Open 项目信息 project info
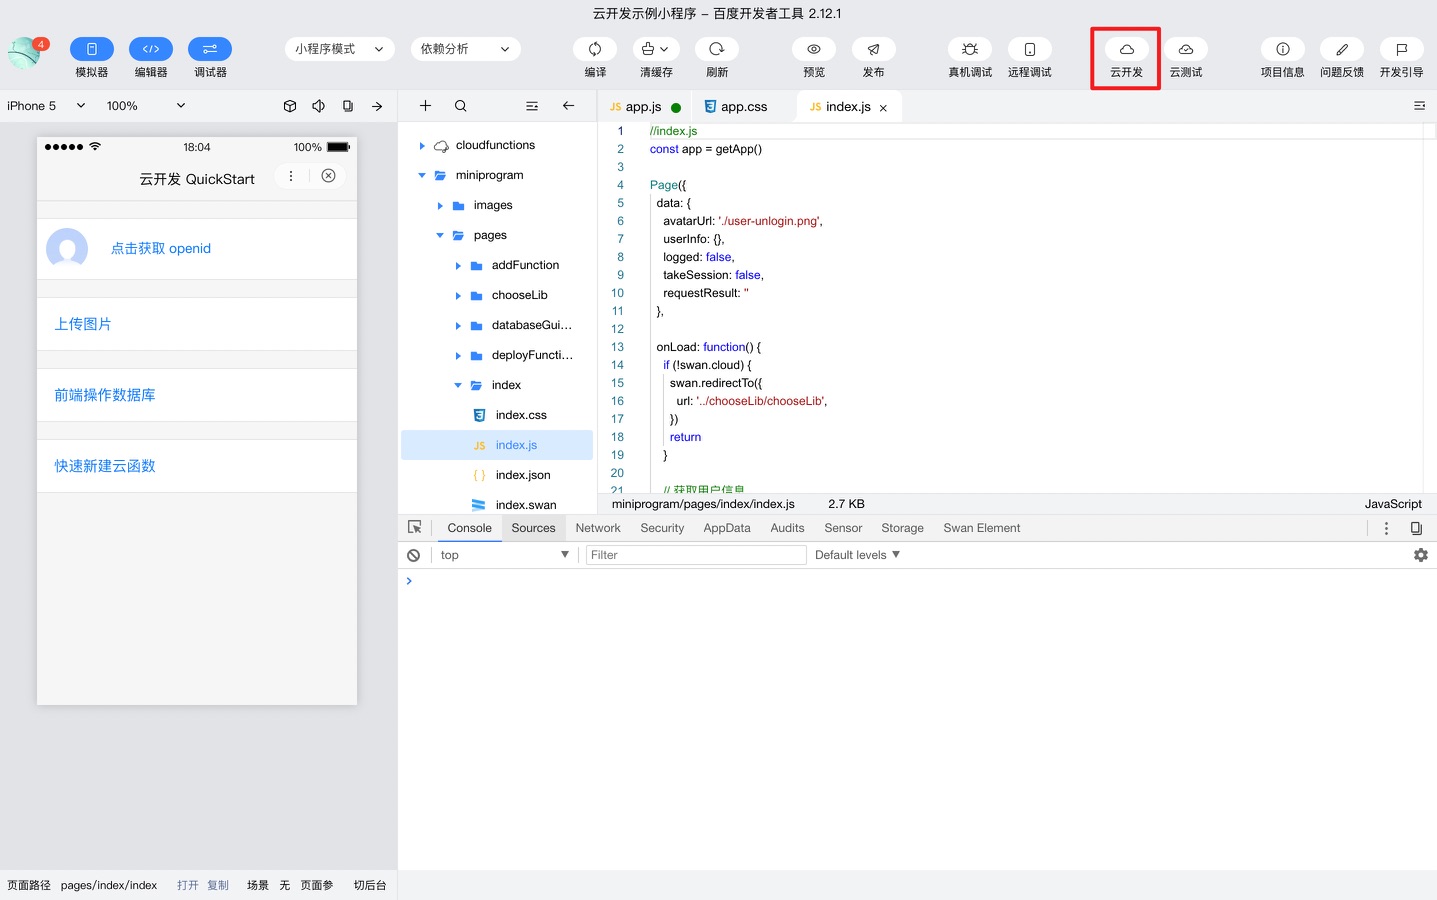The image size is (1437, 900). (1282, 50)
